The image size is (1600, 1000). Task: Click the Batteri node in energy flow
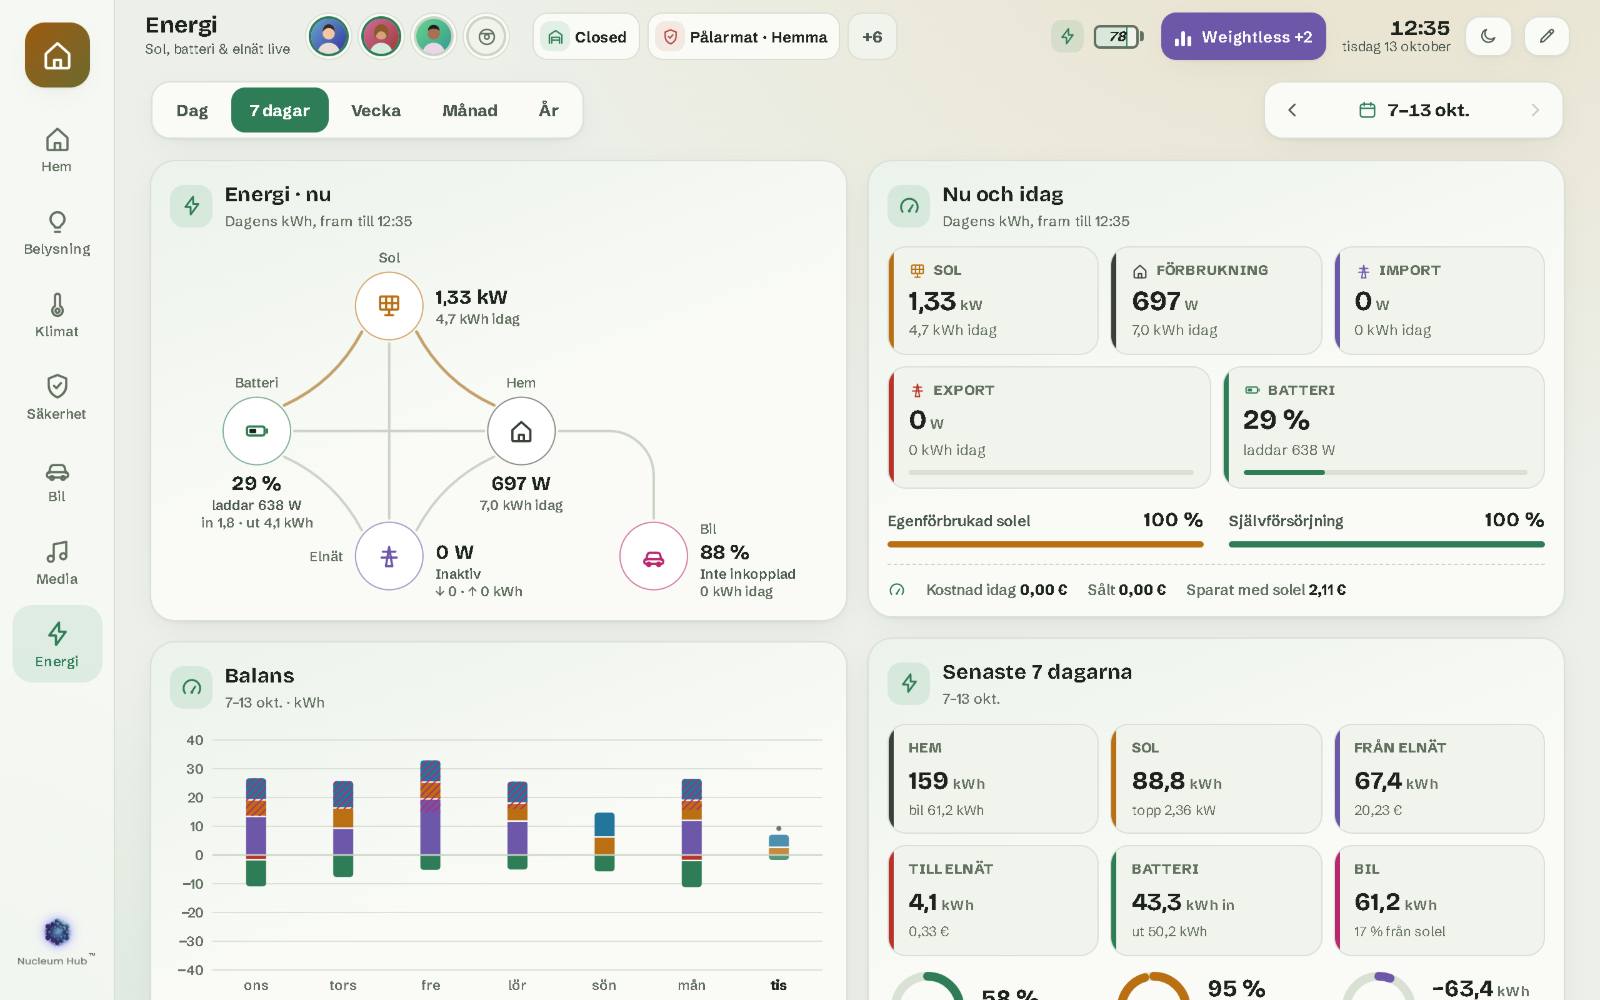pyautogui.click(x=257, y=431)
